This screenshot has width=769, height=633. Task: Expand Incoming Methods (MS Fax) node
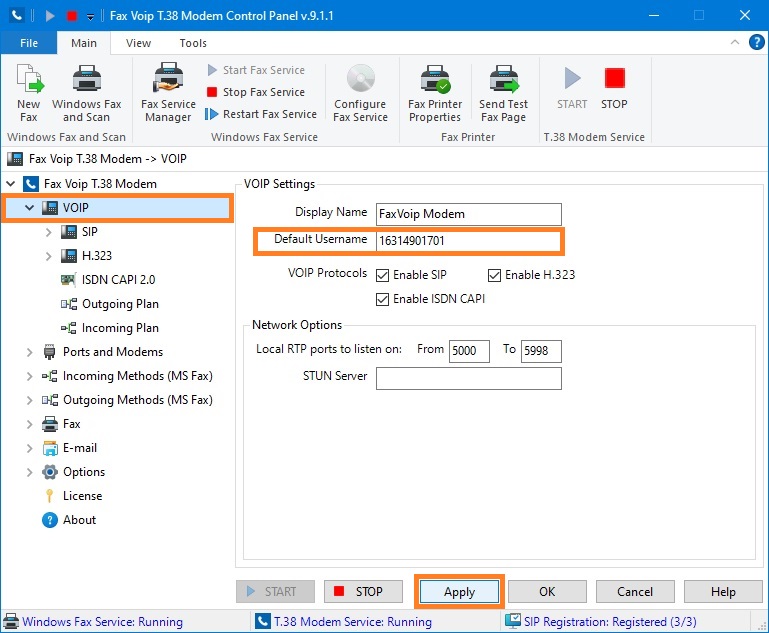coord(29,376)
